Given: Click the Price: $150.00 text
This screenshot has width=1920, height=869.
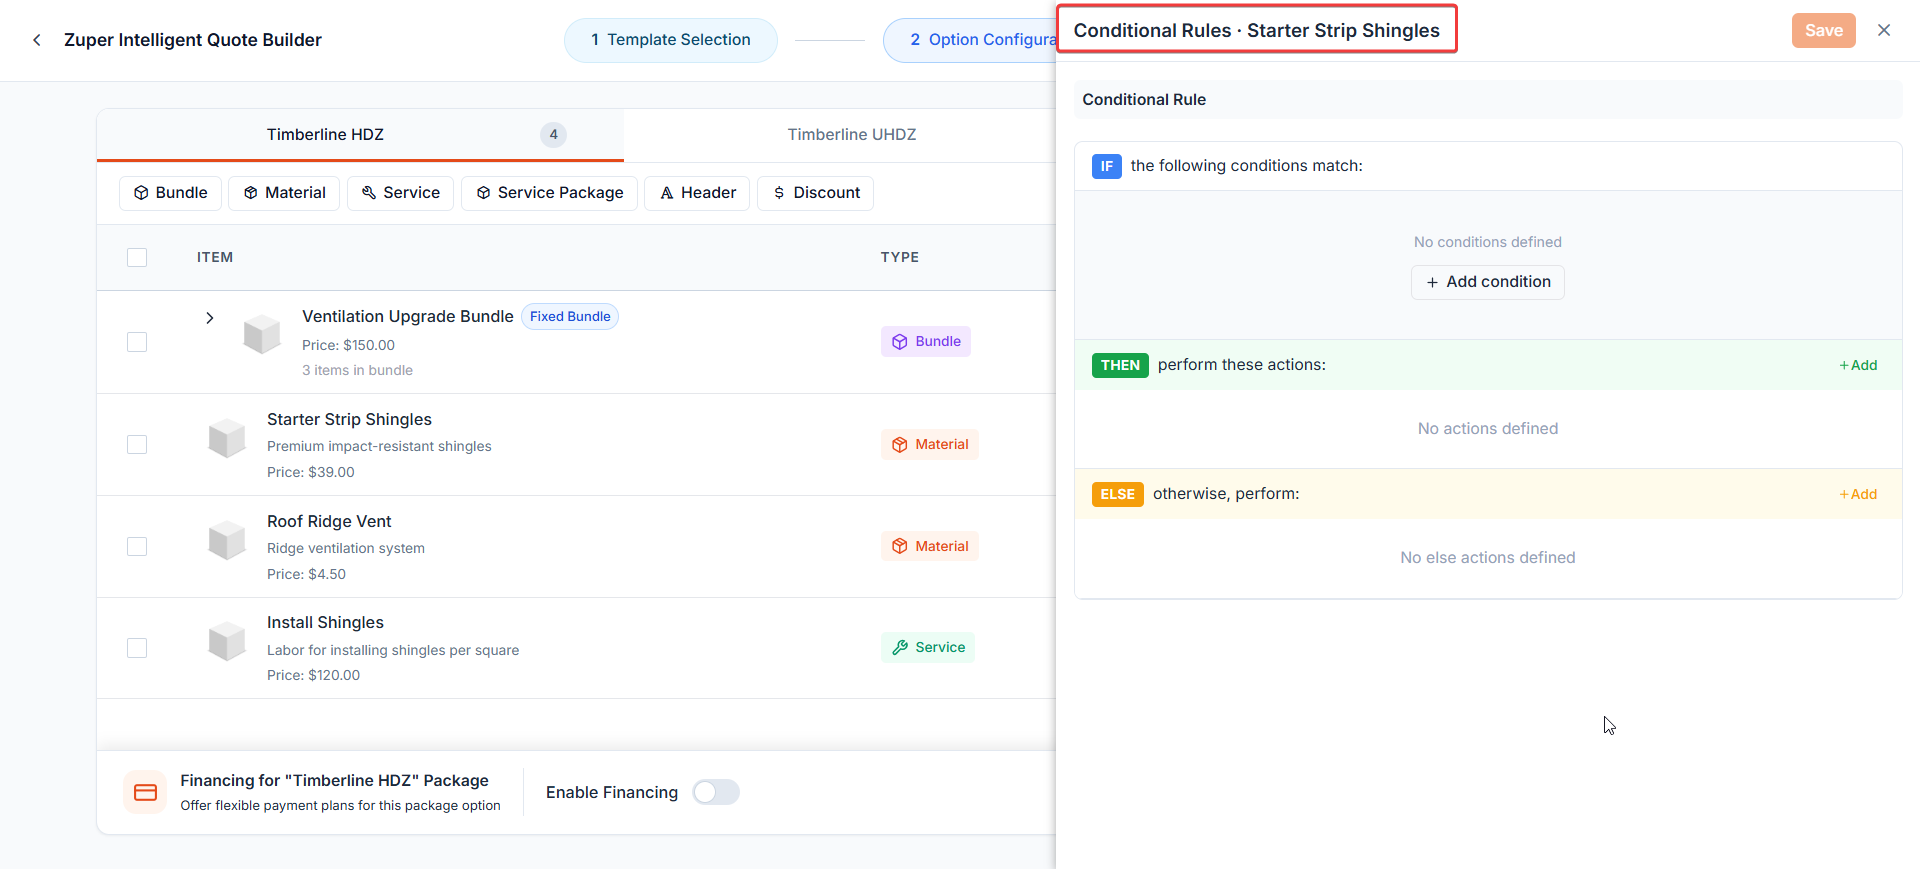Looking at the screenshot, I should coord(348,345).
